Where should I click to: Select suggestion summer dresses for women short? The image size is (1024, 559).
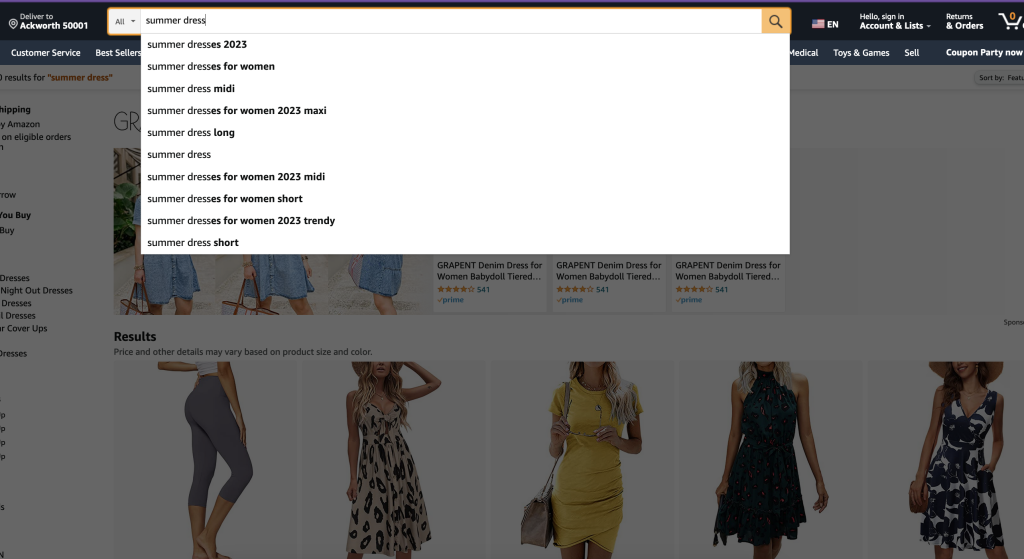465,199
